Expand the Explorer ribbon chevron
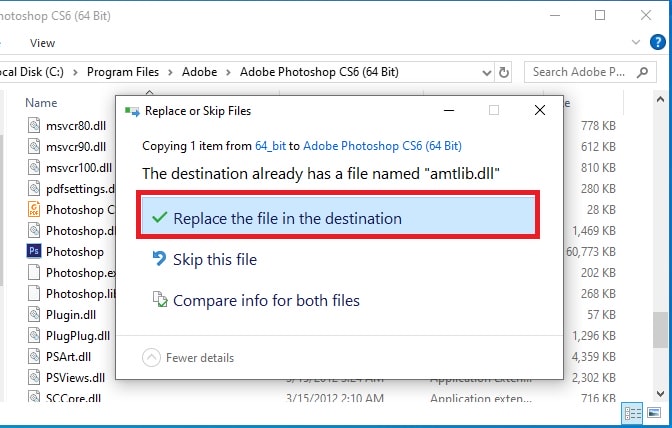Screen dimensions: 672x428 coord(636,42)
